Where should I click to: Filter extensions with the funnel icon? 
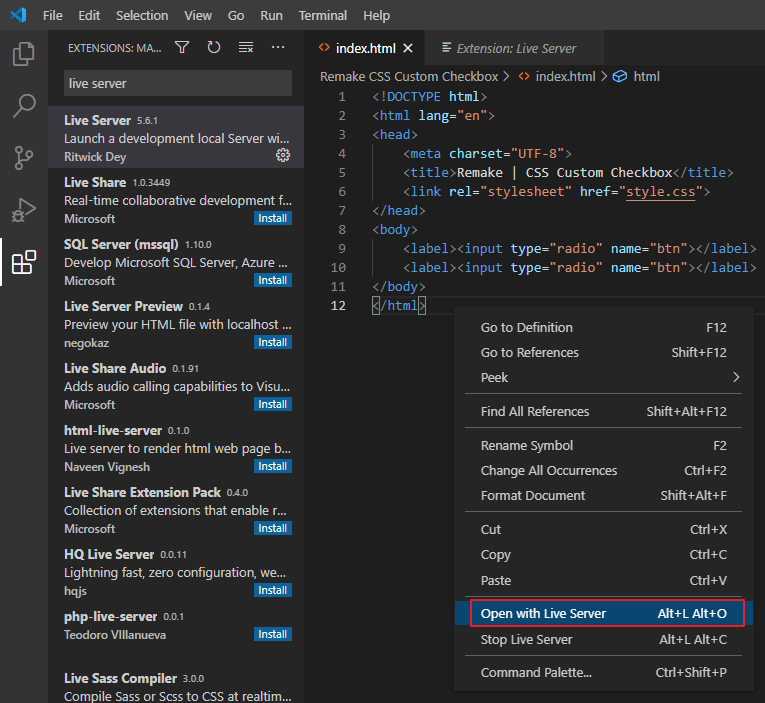182,47
